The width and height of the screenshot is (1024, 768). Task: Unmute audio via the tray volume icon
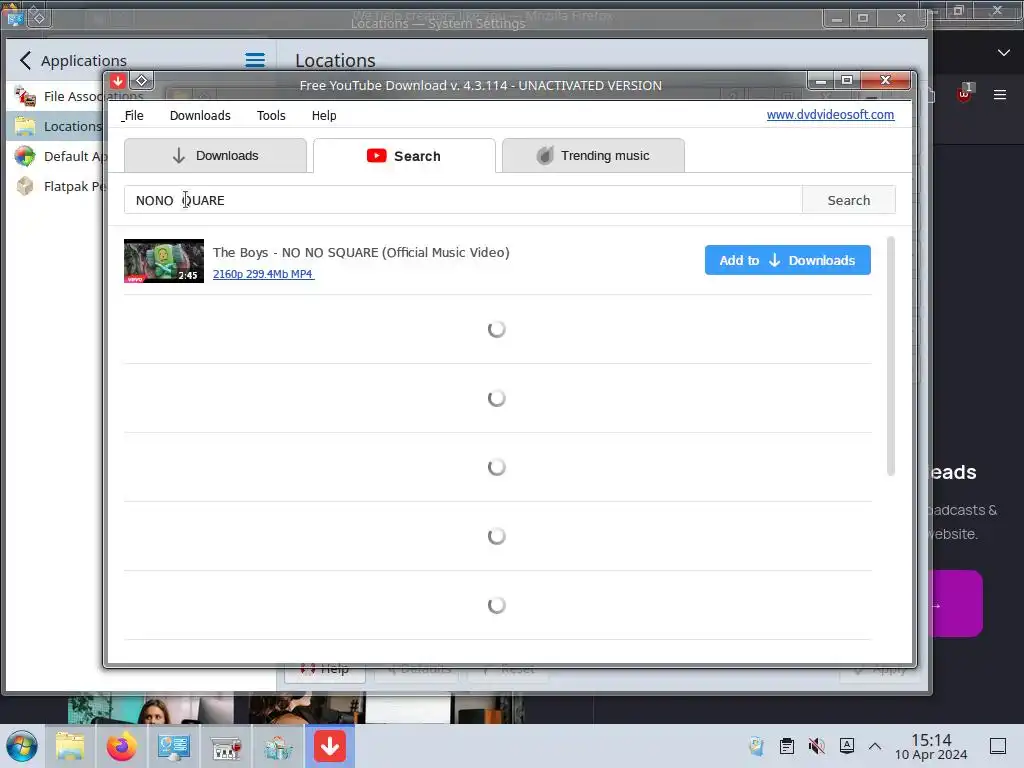click(x=816, y=746)
